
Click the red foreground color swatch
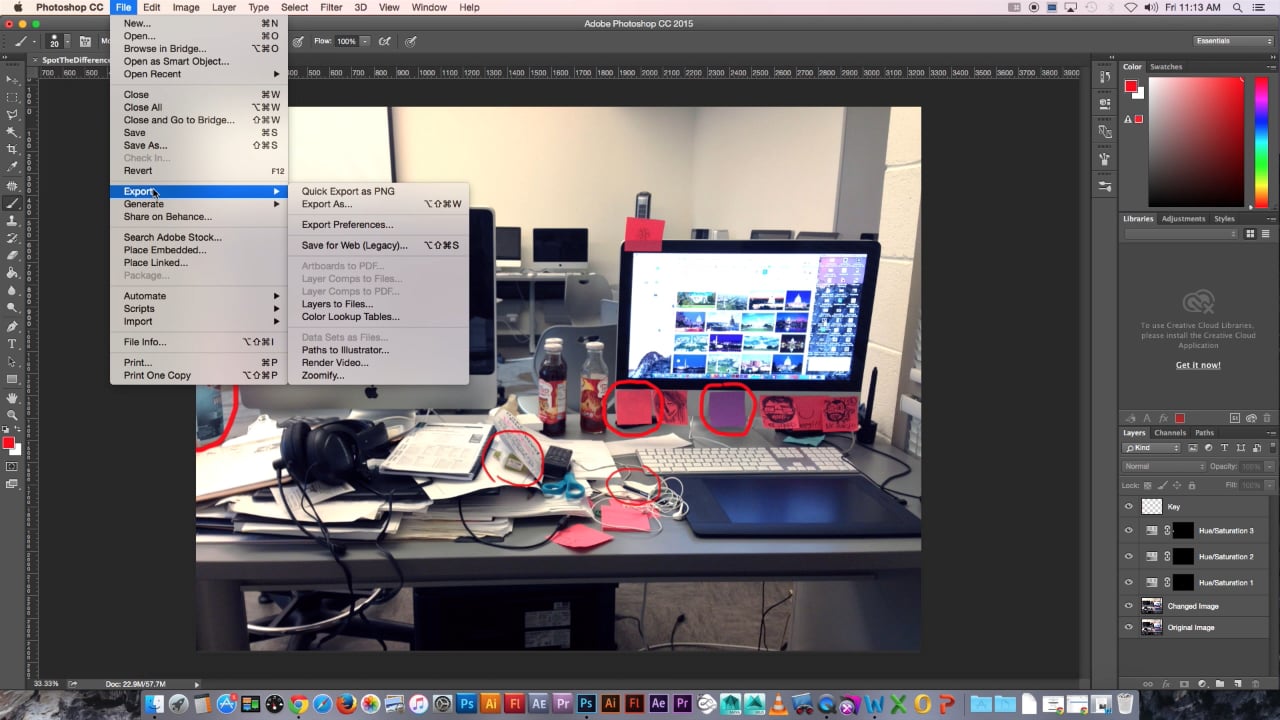(9, 443)
